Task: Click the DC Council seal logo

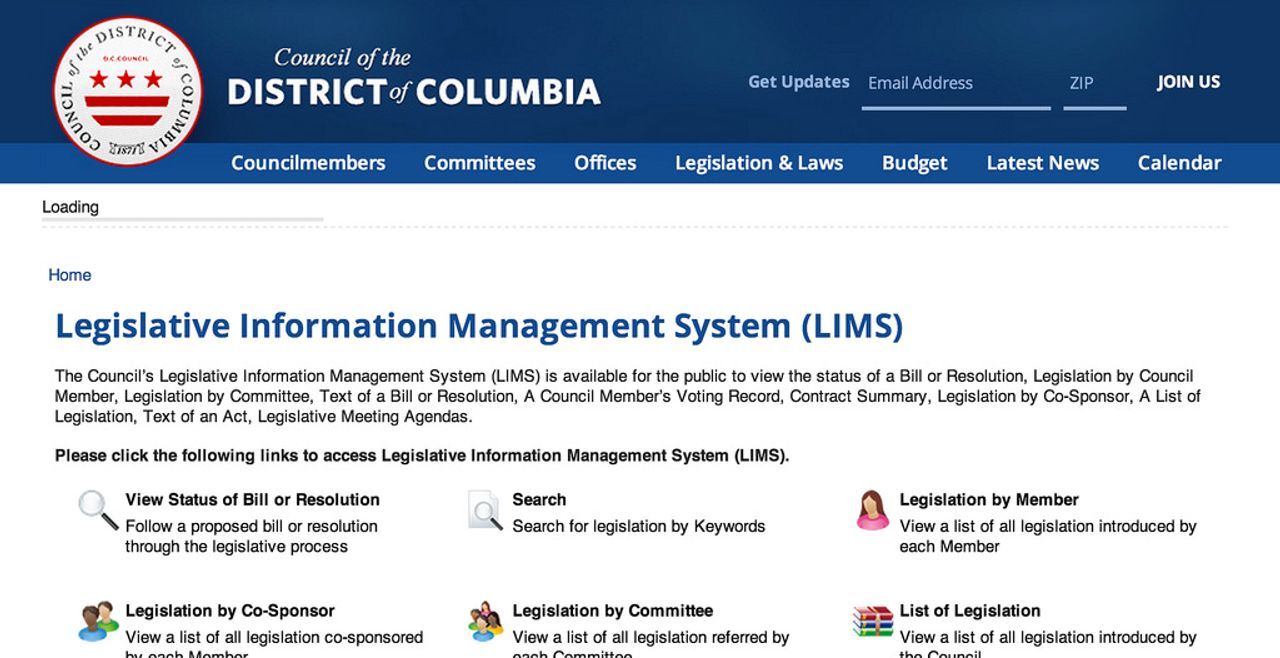Action: pos(127,91)
